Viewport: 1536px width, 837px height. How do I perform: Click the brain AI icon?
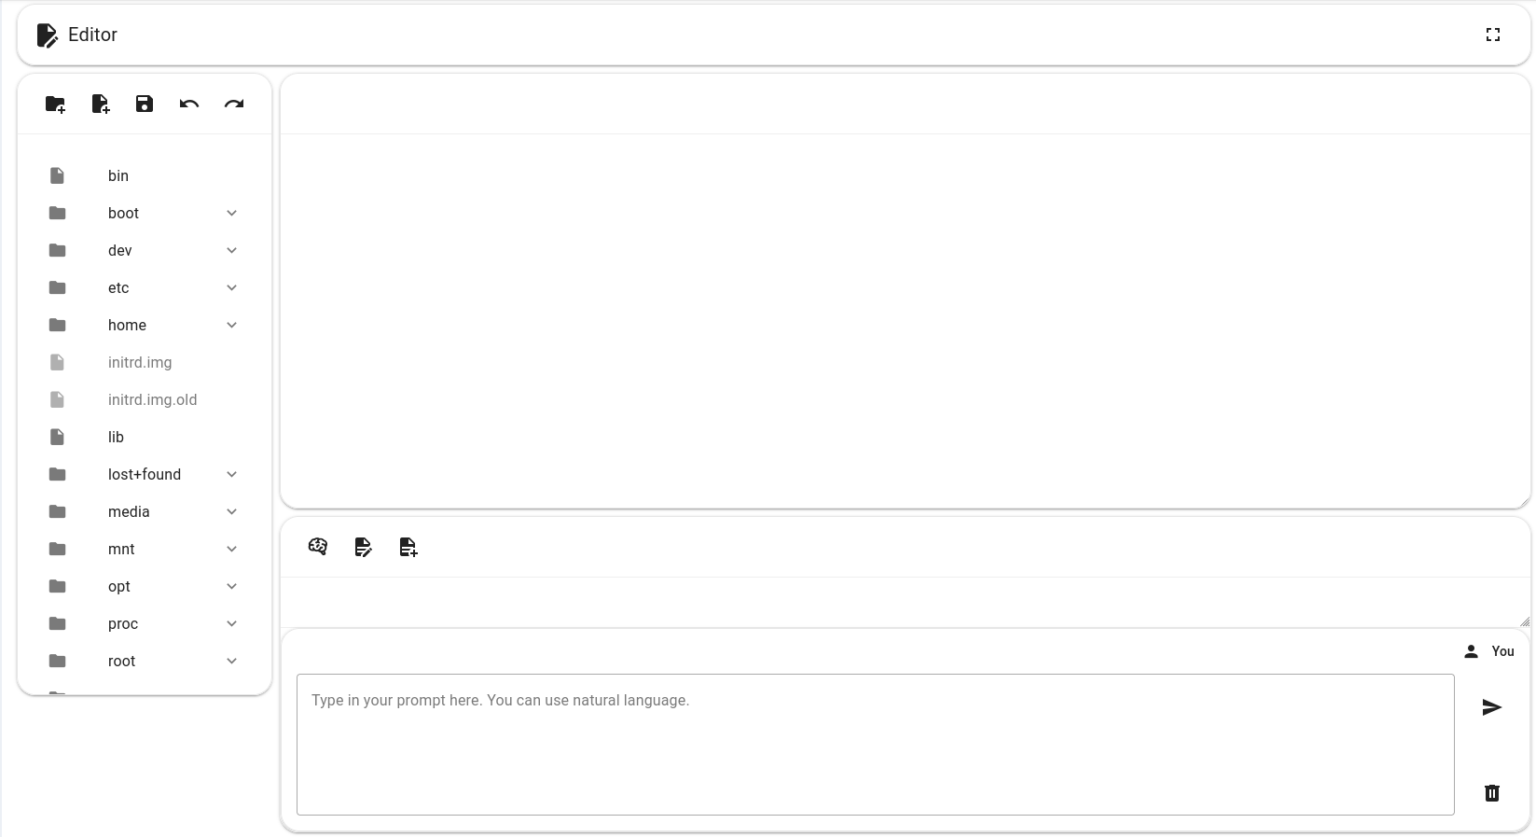318,547
